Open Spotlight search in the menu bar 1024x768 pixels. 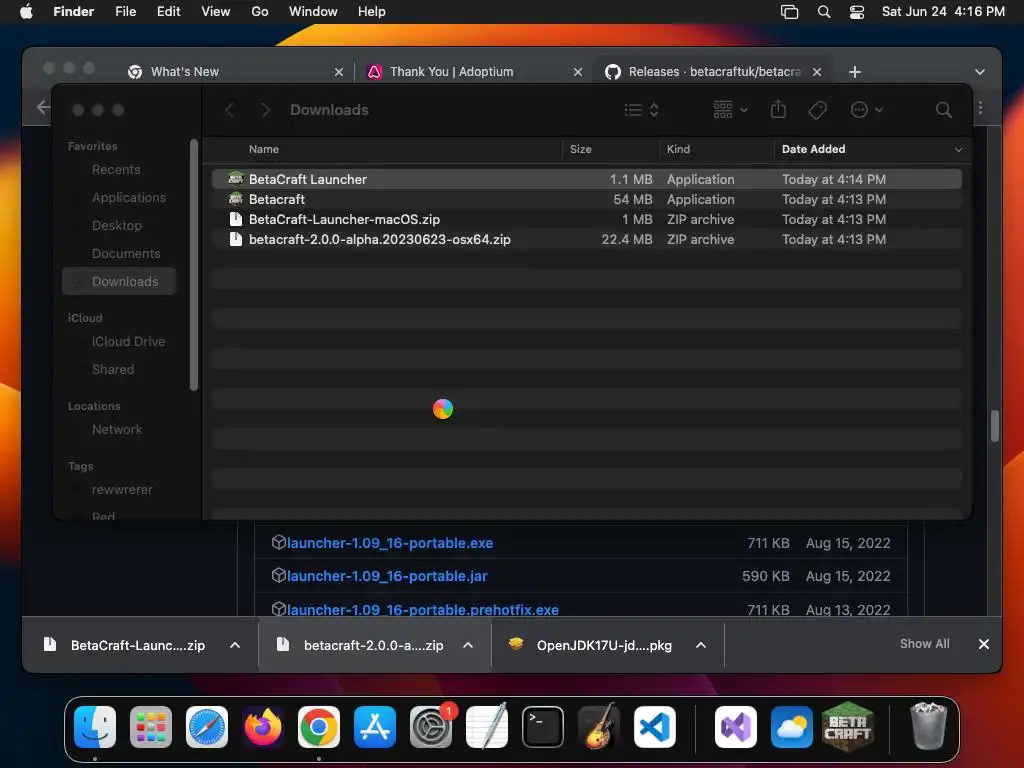824,12
